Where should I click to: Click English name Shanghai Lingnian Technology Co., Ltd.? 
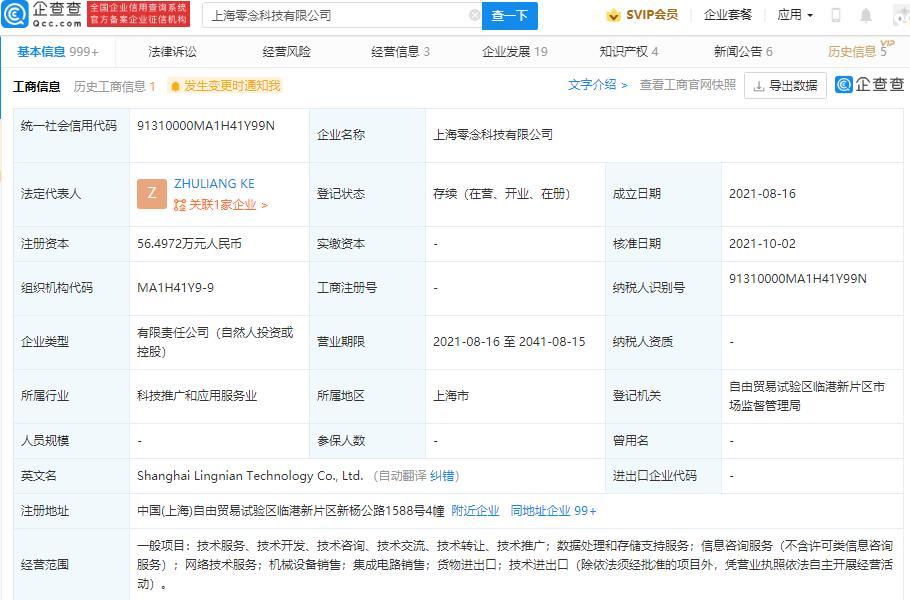tap(250, 476)
